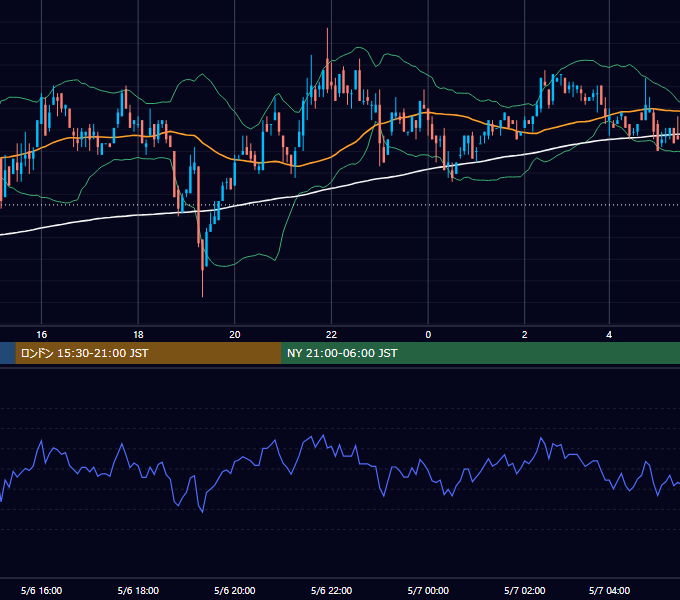The image size is (680, 600).
Task: Click the 5/6 20:00 time label
Action: (x=235, y=590)
